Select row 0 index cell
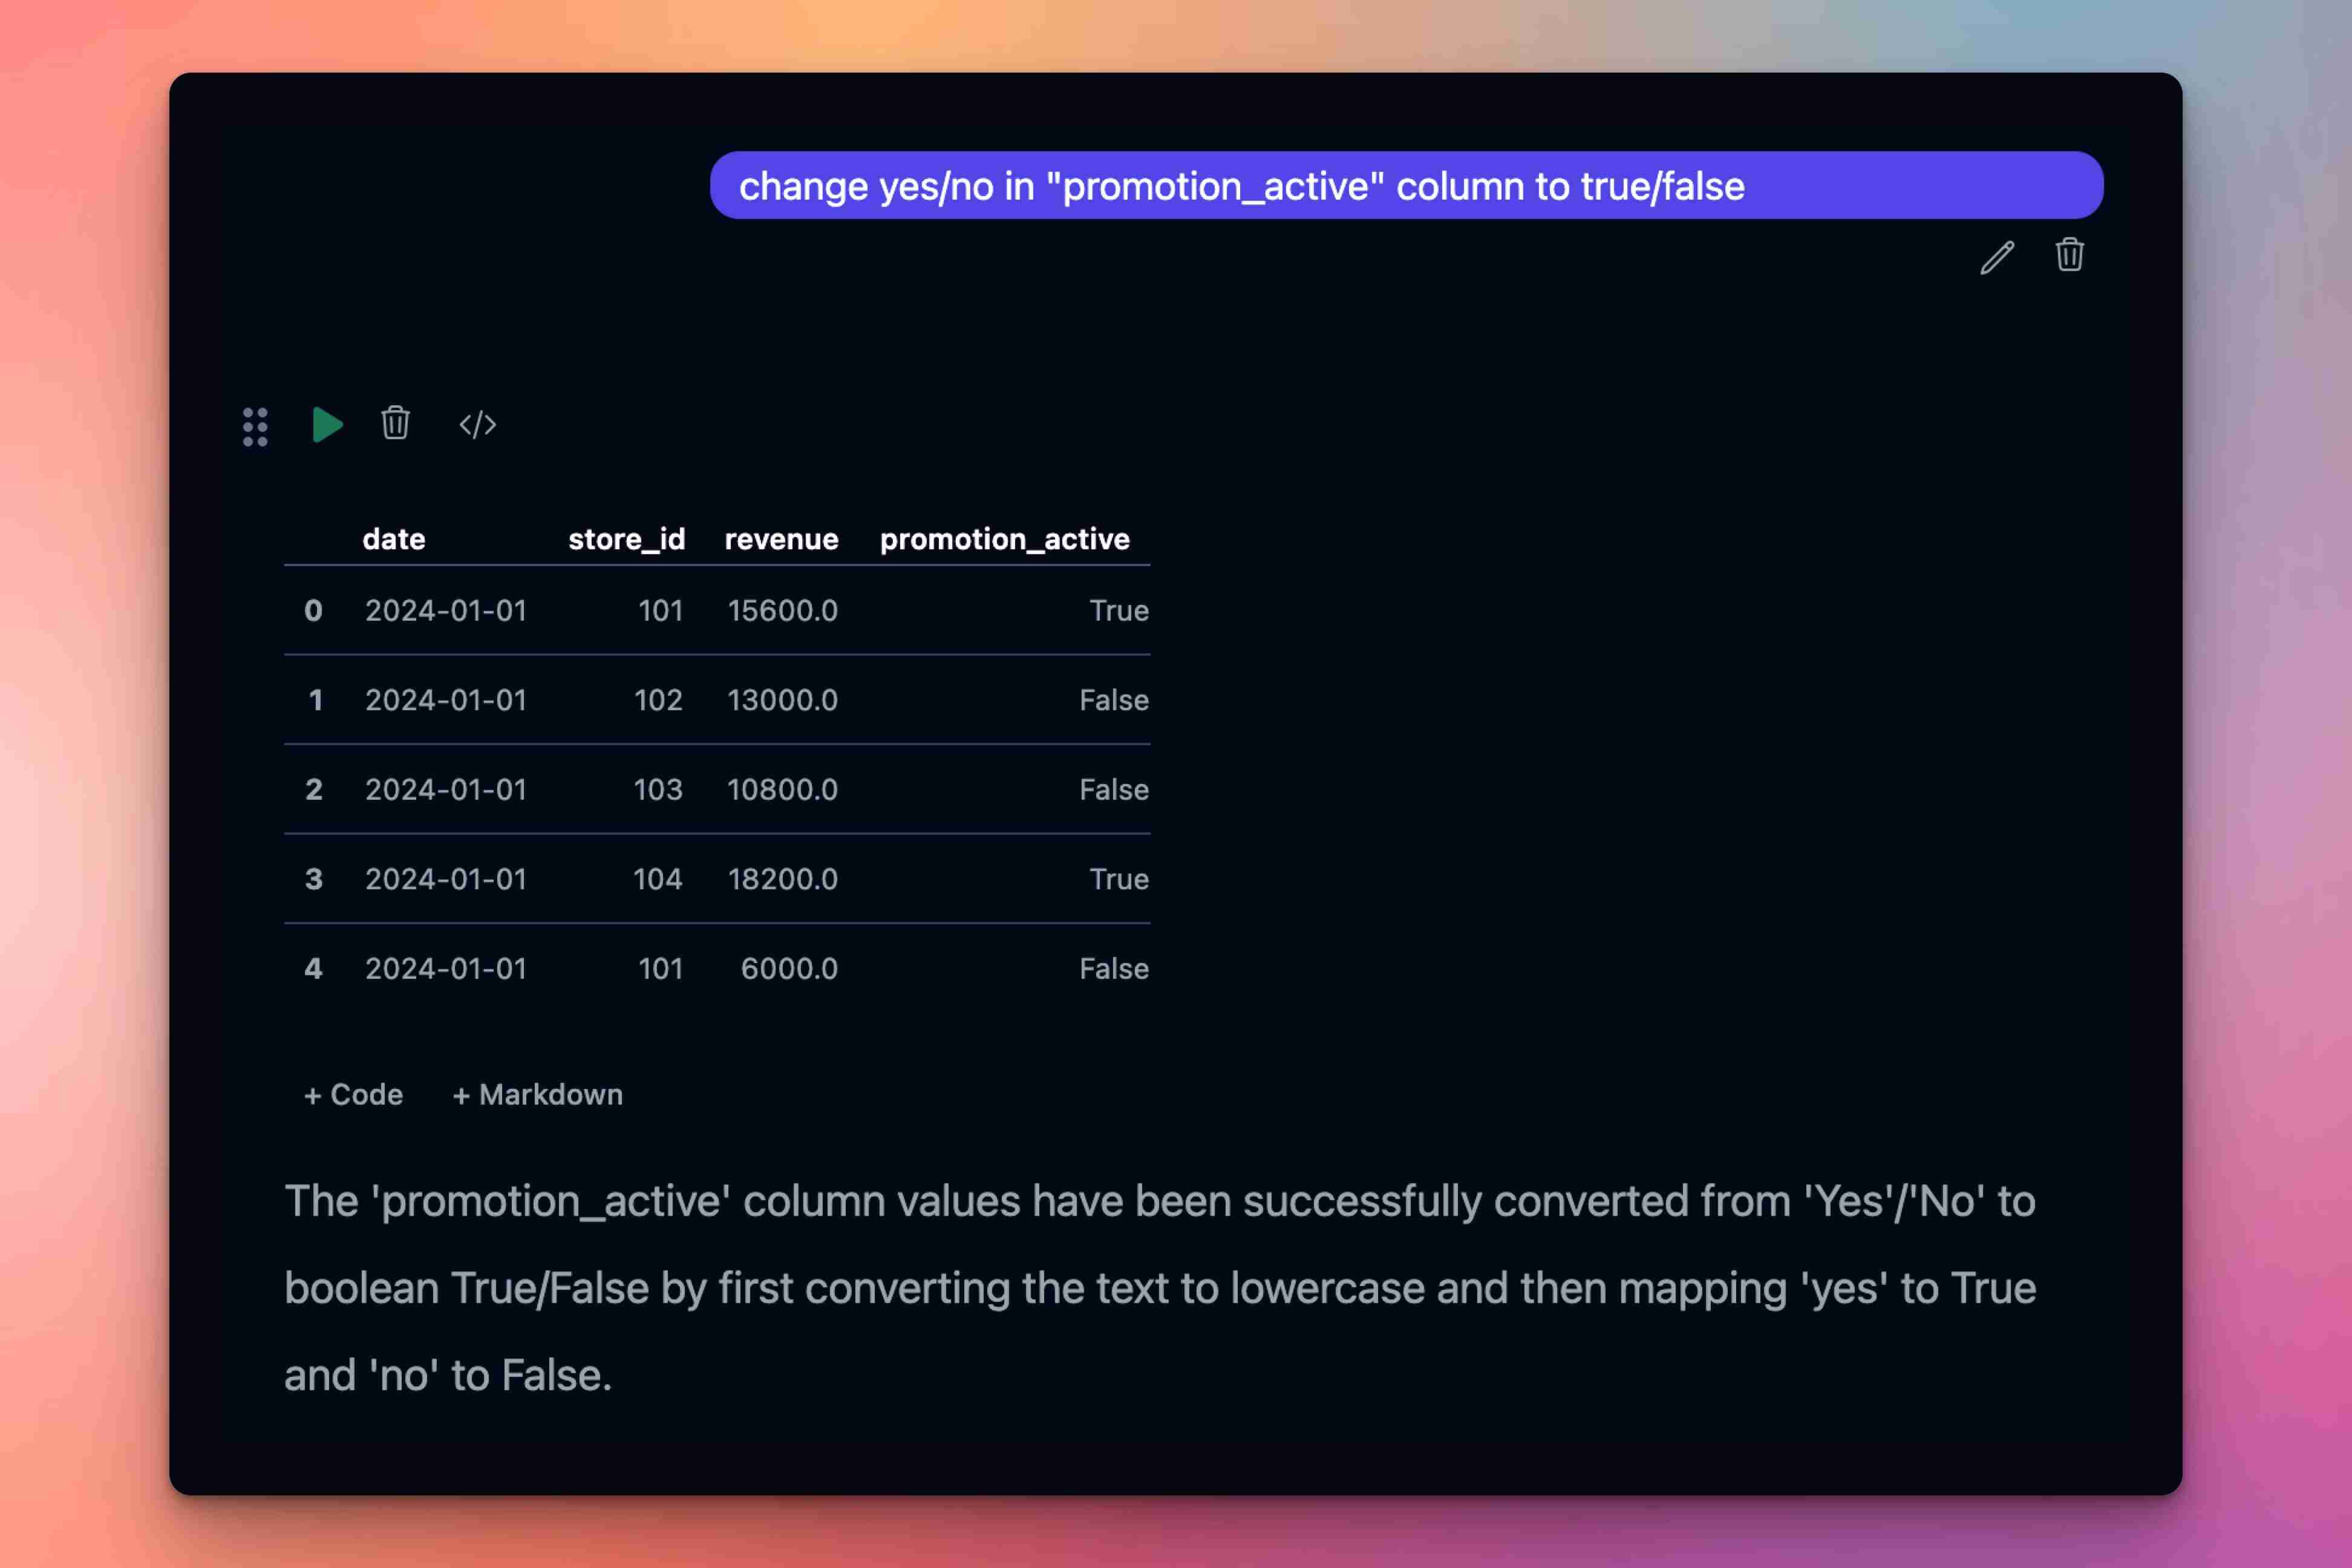2352x1568 pixels. coord(313,611)
